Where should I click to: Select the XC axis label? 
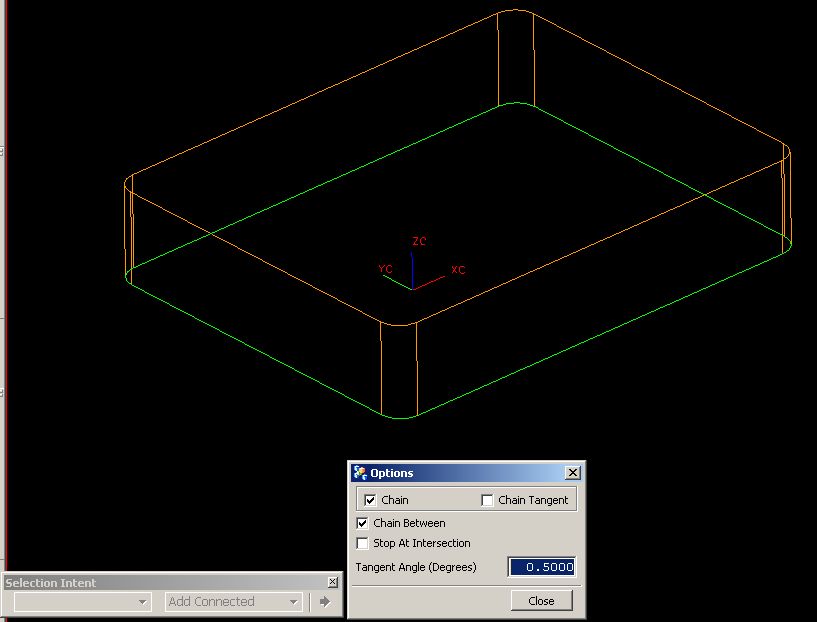coord(458,270)
